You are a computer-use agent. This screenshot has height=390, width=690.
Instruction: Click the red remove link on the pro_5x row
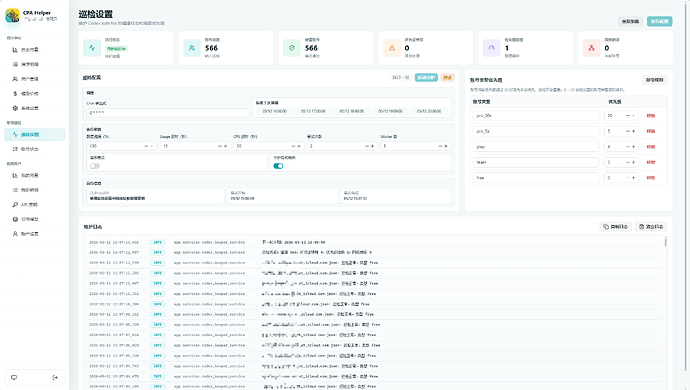click(x=650, y=131)
